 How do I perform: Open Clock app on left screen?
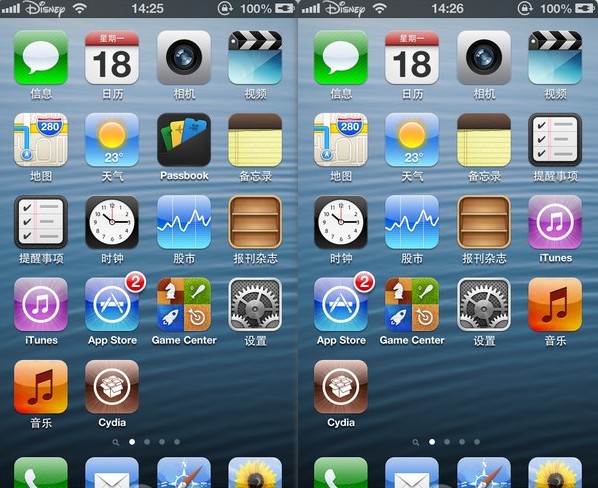(112, 222)
